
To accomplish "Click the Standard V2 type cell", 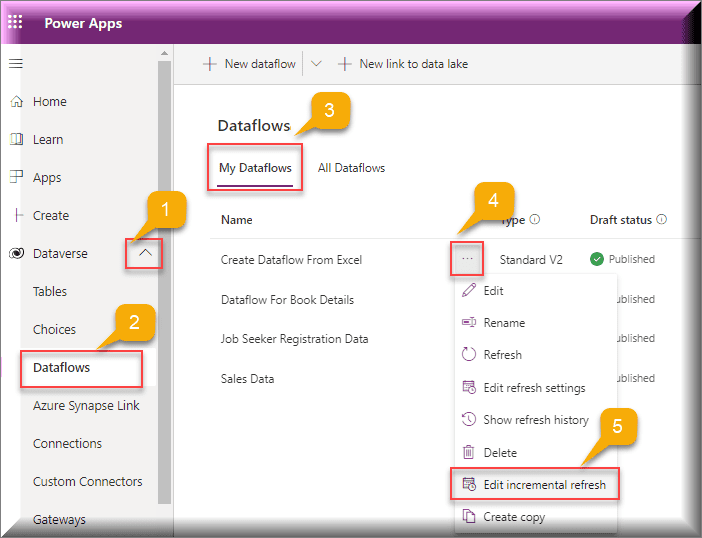I will click(531, 260).
